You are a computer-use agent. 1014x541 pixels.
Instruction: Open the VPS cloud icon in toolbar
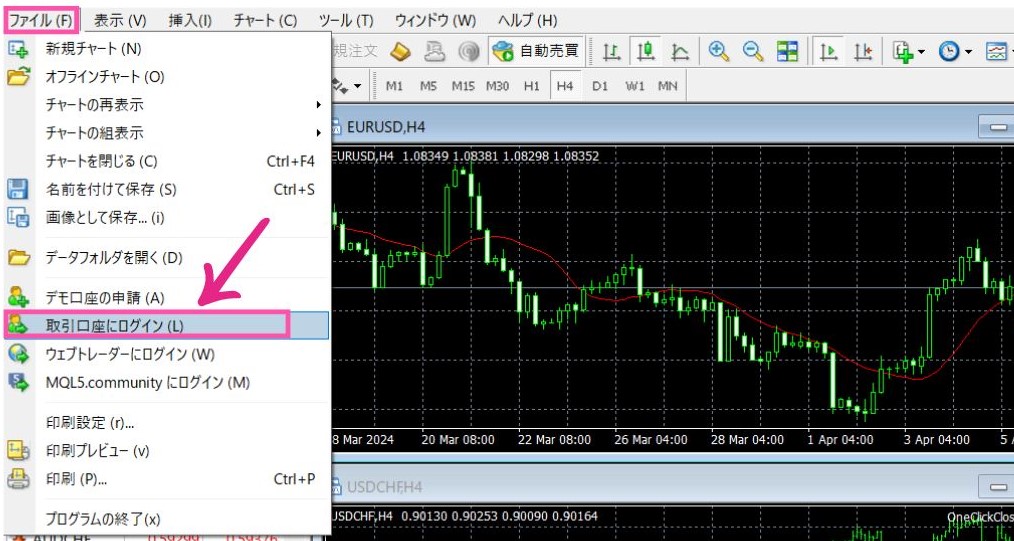pyautogui.click(x=435, y=50)
